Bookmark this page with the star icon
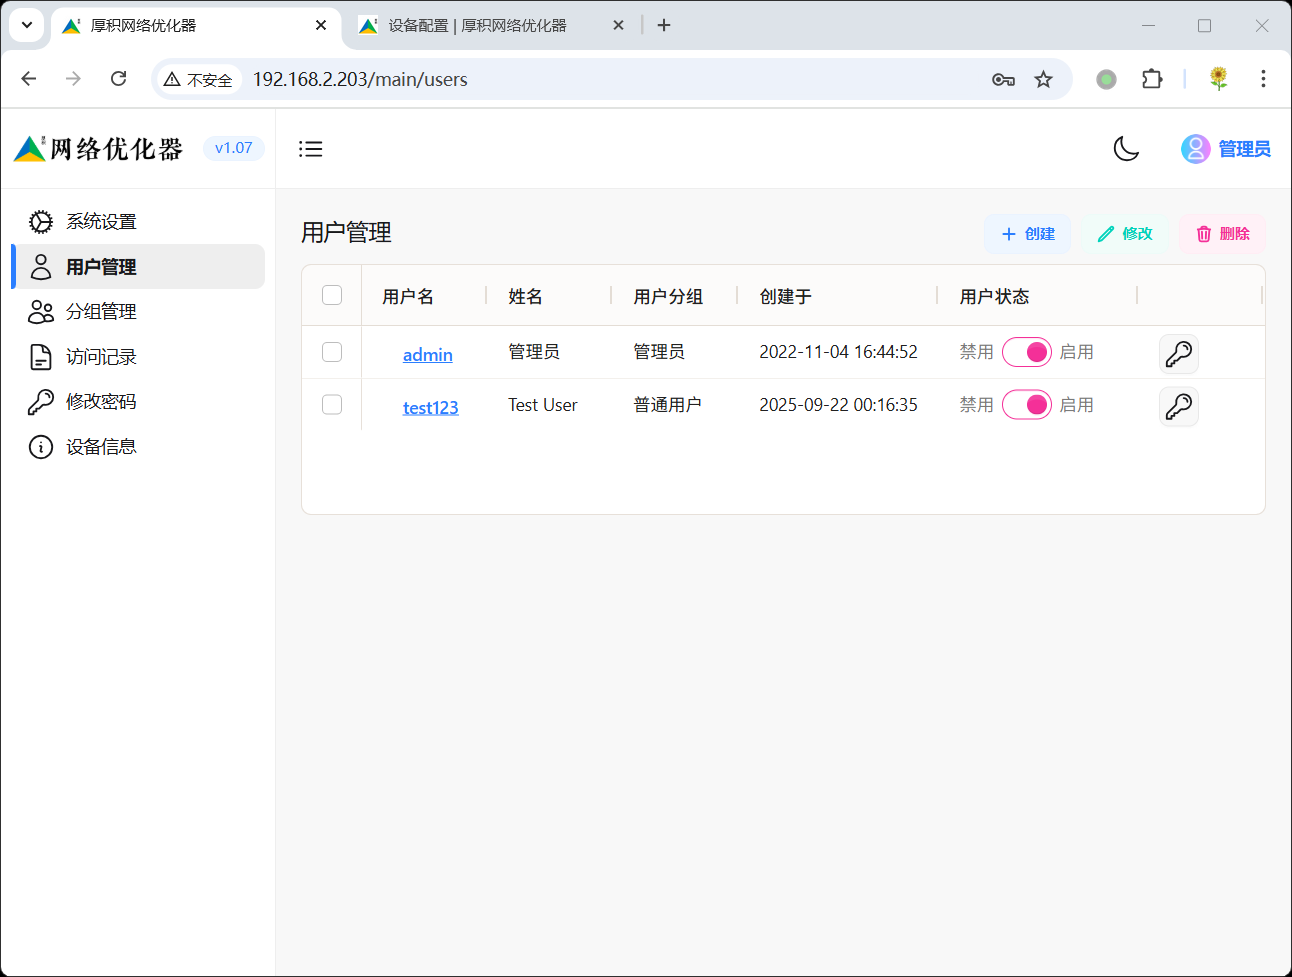The width and height of the screenshot is (1292, 977). (1043, 80)
